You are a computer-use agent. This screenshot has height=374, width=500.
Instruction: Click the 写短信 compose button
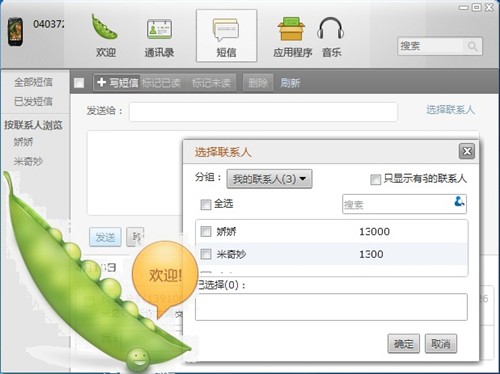(x=117, y=82)
